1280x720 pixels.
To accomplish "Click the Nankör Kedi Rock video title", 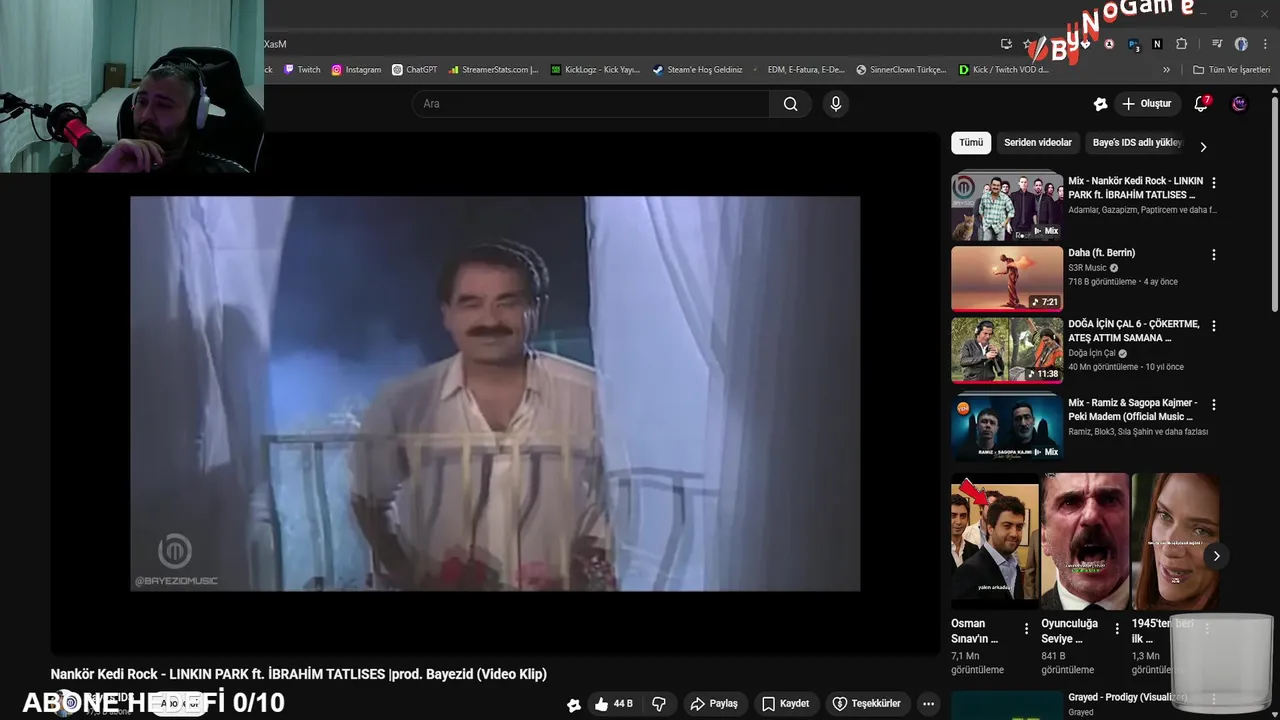I will tap(299, 674).
